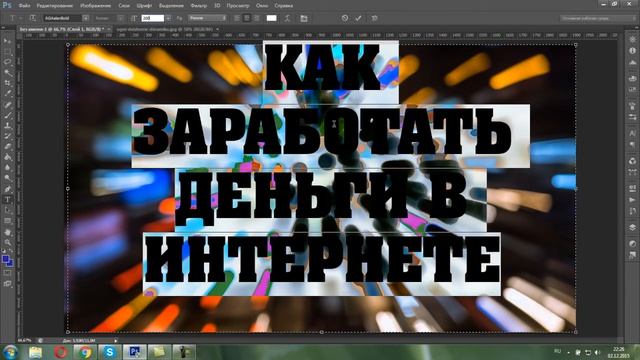Select the Magic Wand tool
This screenshot has height=360, width=640.
pos(7,73)
